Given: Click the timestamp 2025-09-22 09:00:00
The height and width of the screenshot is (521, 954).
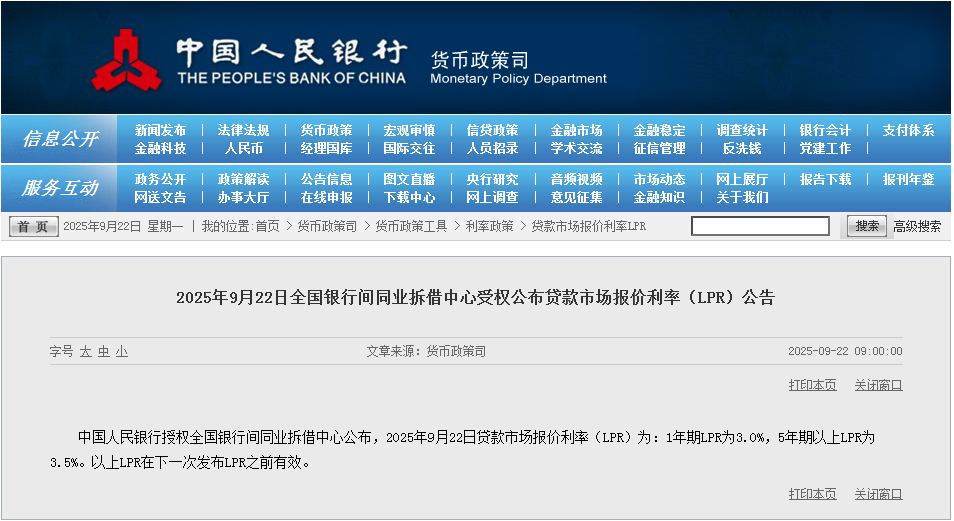Looking at the screenshot, I should pyautogui.click(x=845, y=351).
